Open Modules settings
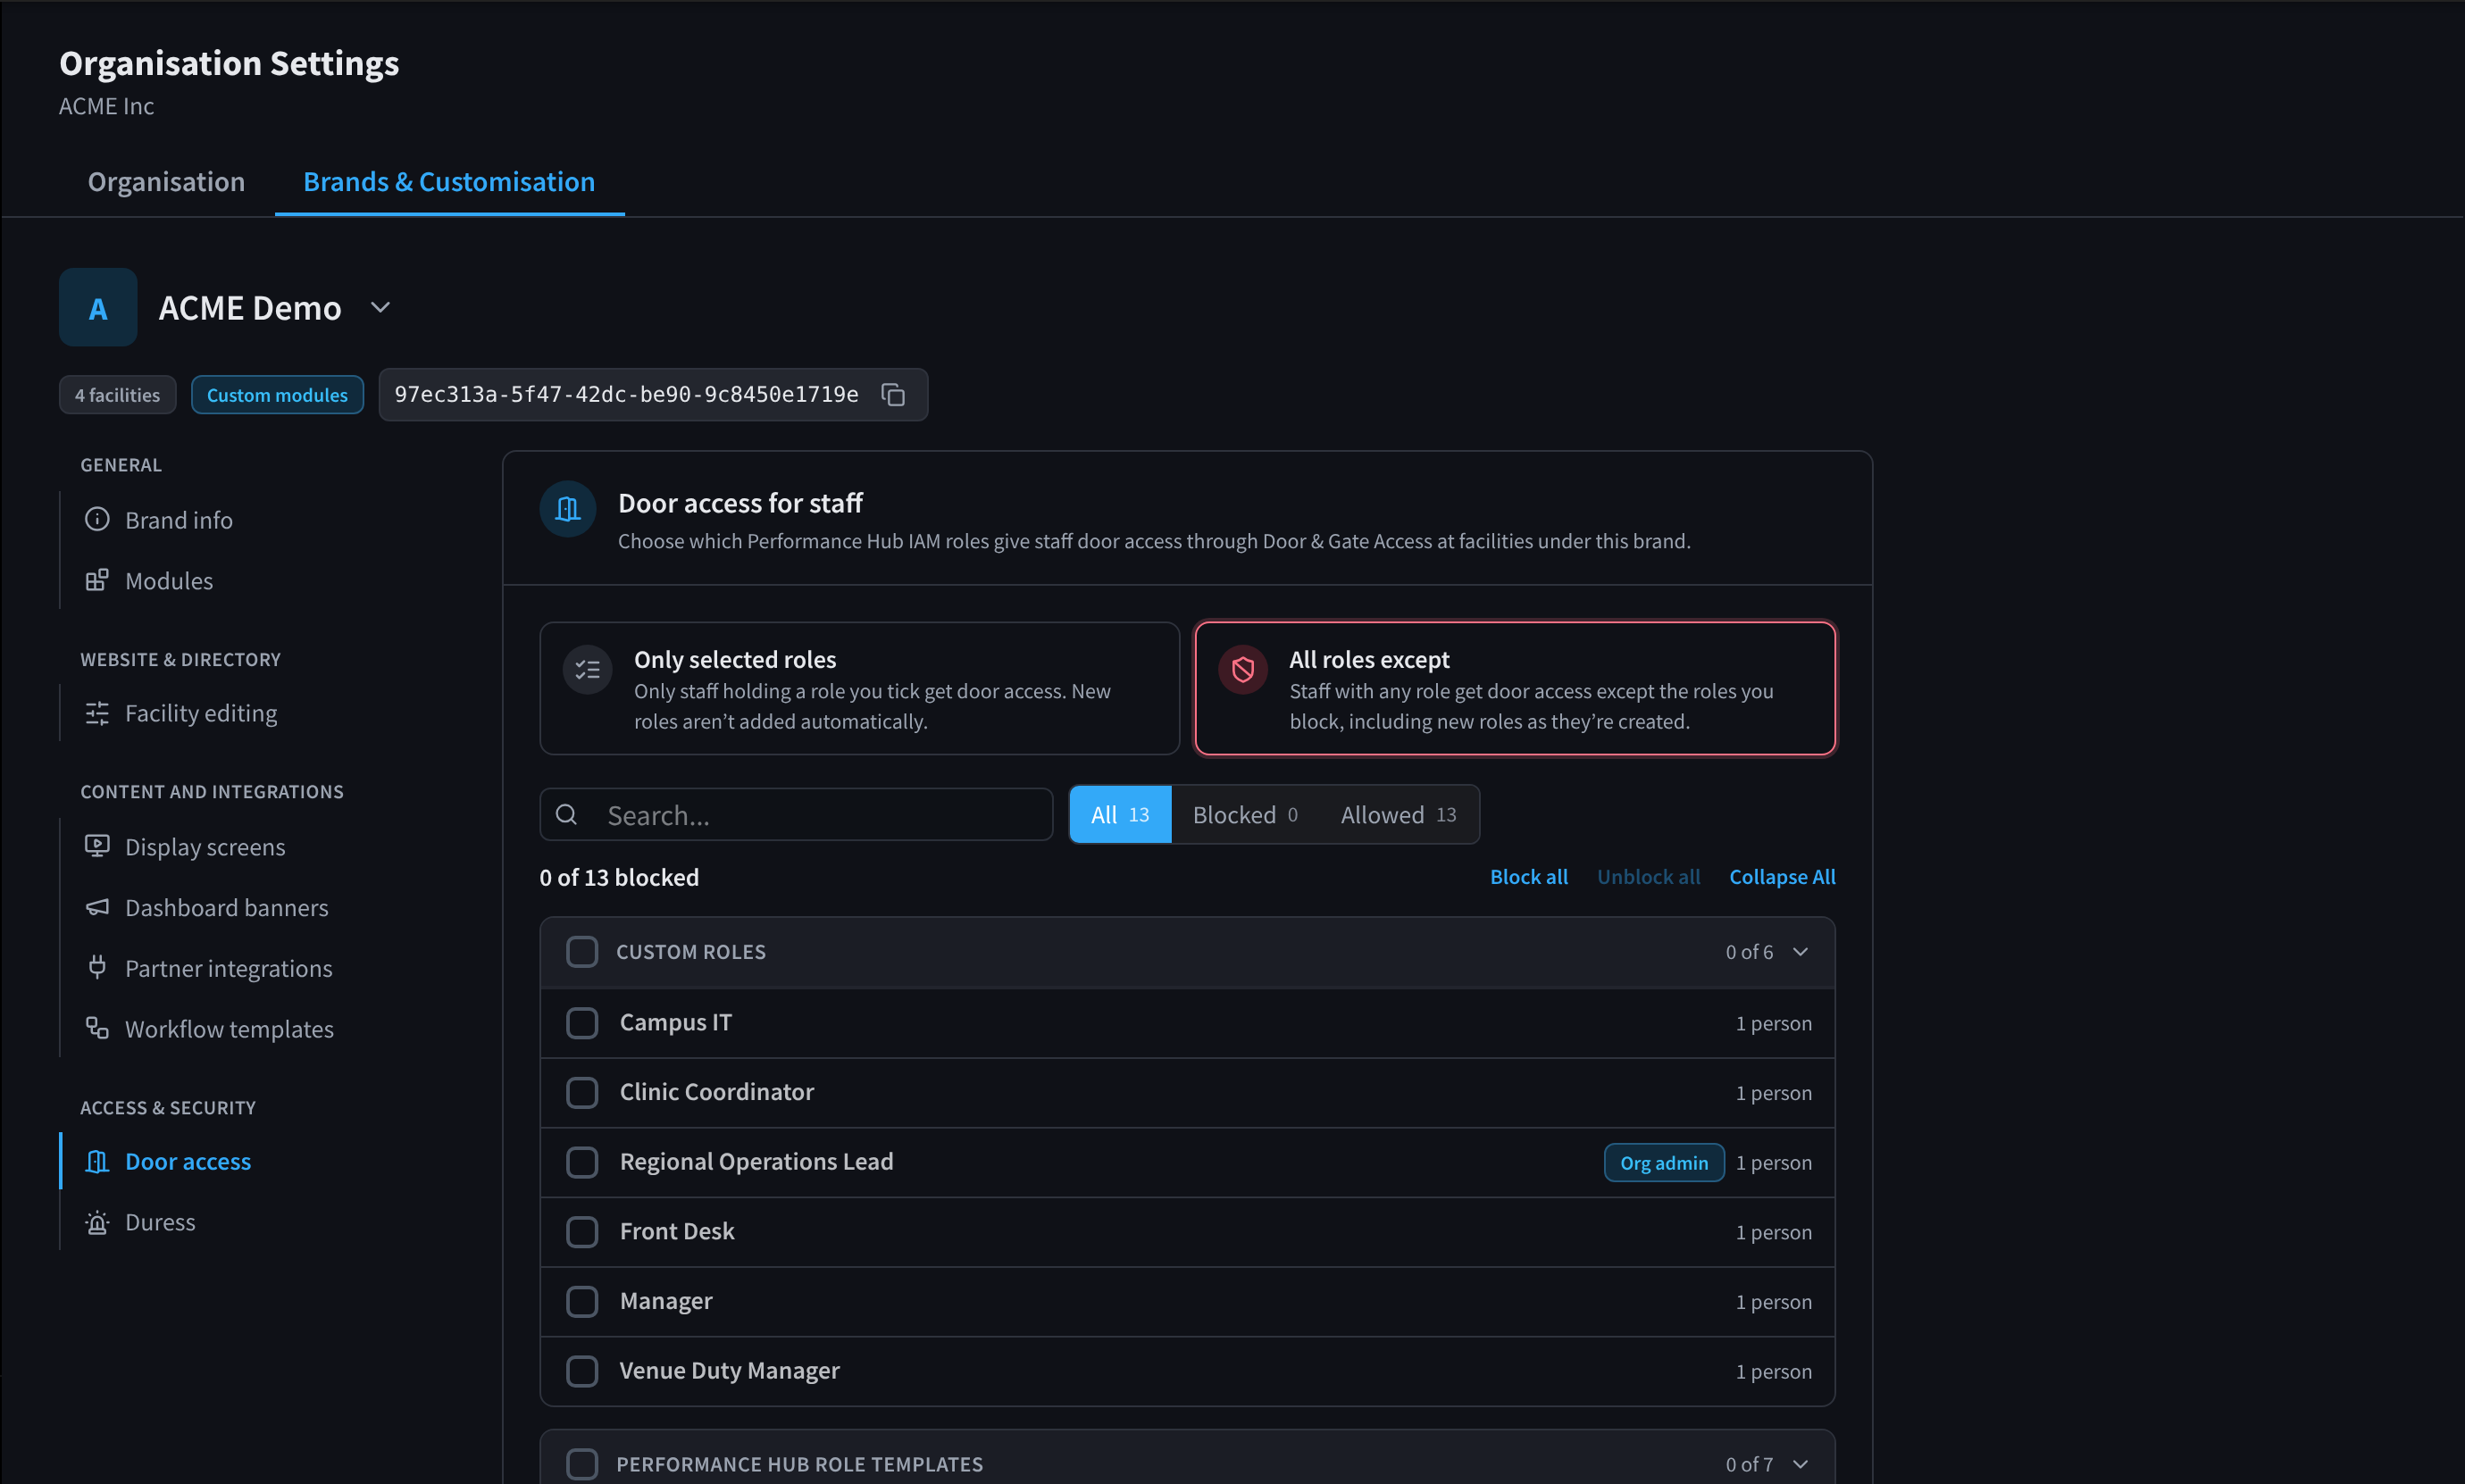This screenshot has width=2465, height=1484. (x=168, y=581)
